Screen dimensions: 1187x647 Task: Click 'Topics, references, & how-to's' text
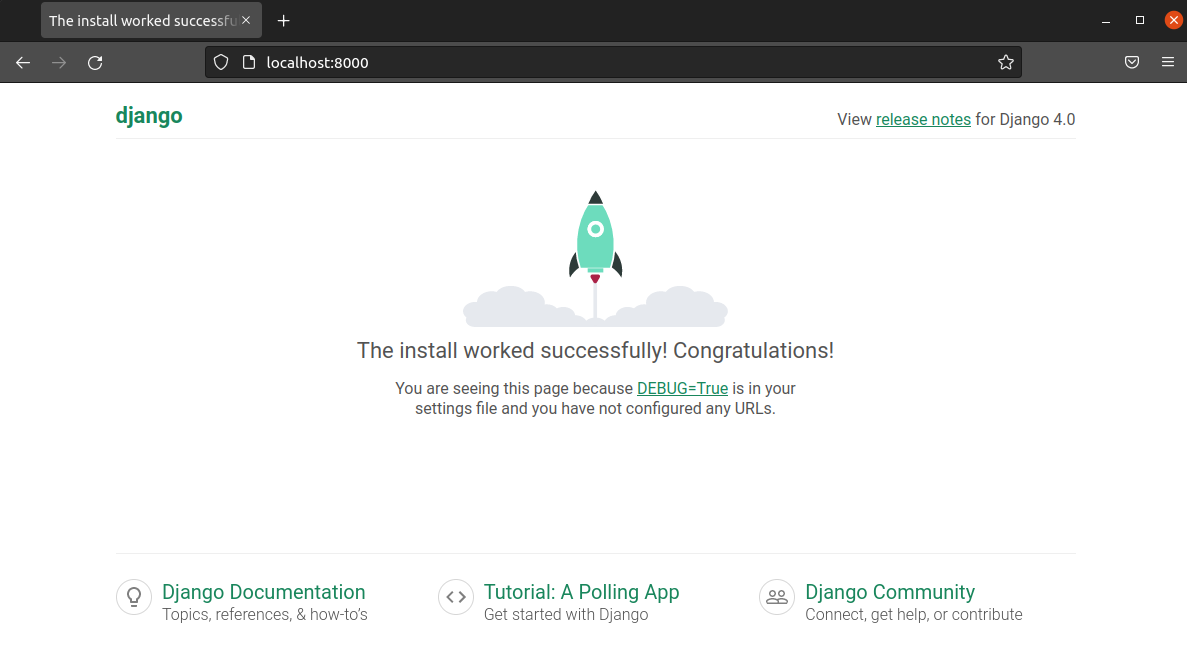(x=265, y=614)
